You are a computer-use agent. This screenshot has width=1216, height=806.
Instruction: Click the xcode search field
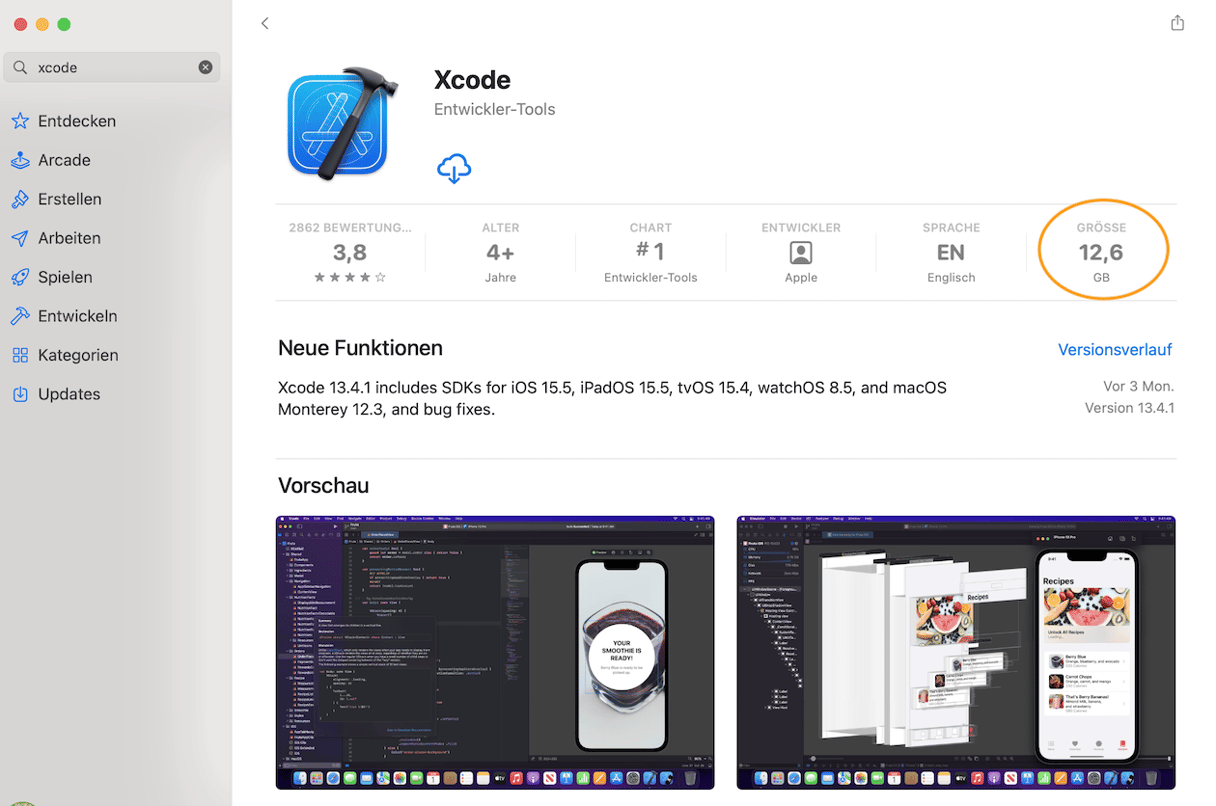[x=112, y=67]
